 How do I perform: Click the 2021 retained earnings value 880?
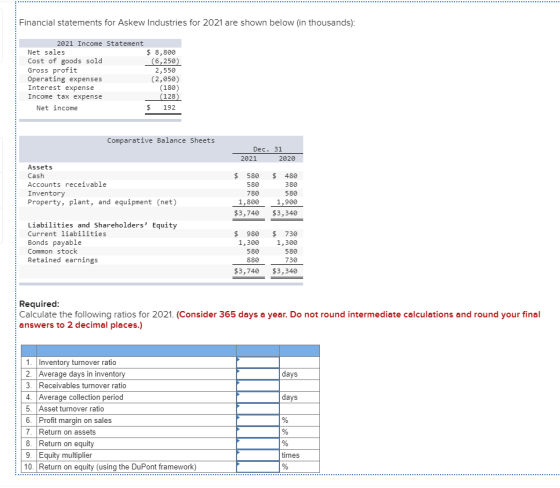[253, 260]
